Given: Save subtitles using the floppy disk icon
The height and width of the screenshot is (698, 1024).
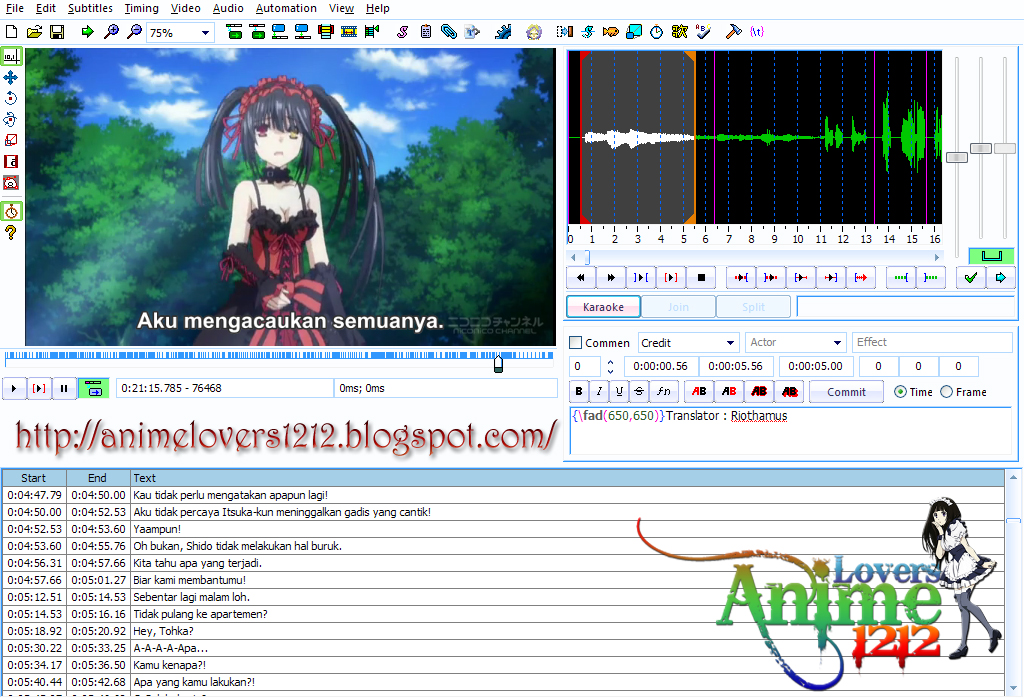Looking at the screenshot, I should (x=57, y=31).
